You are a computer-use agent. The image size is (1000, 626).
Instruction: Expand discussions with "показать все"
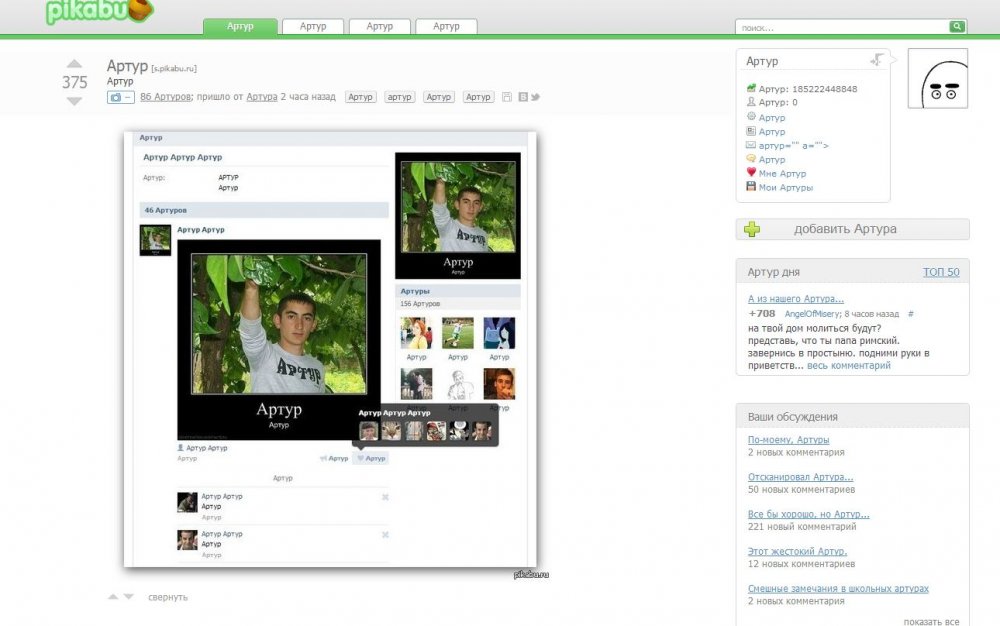(930, 621)
